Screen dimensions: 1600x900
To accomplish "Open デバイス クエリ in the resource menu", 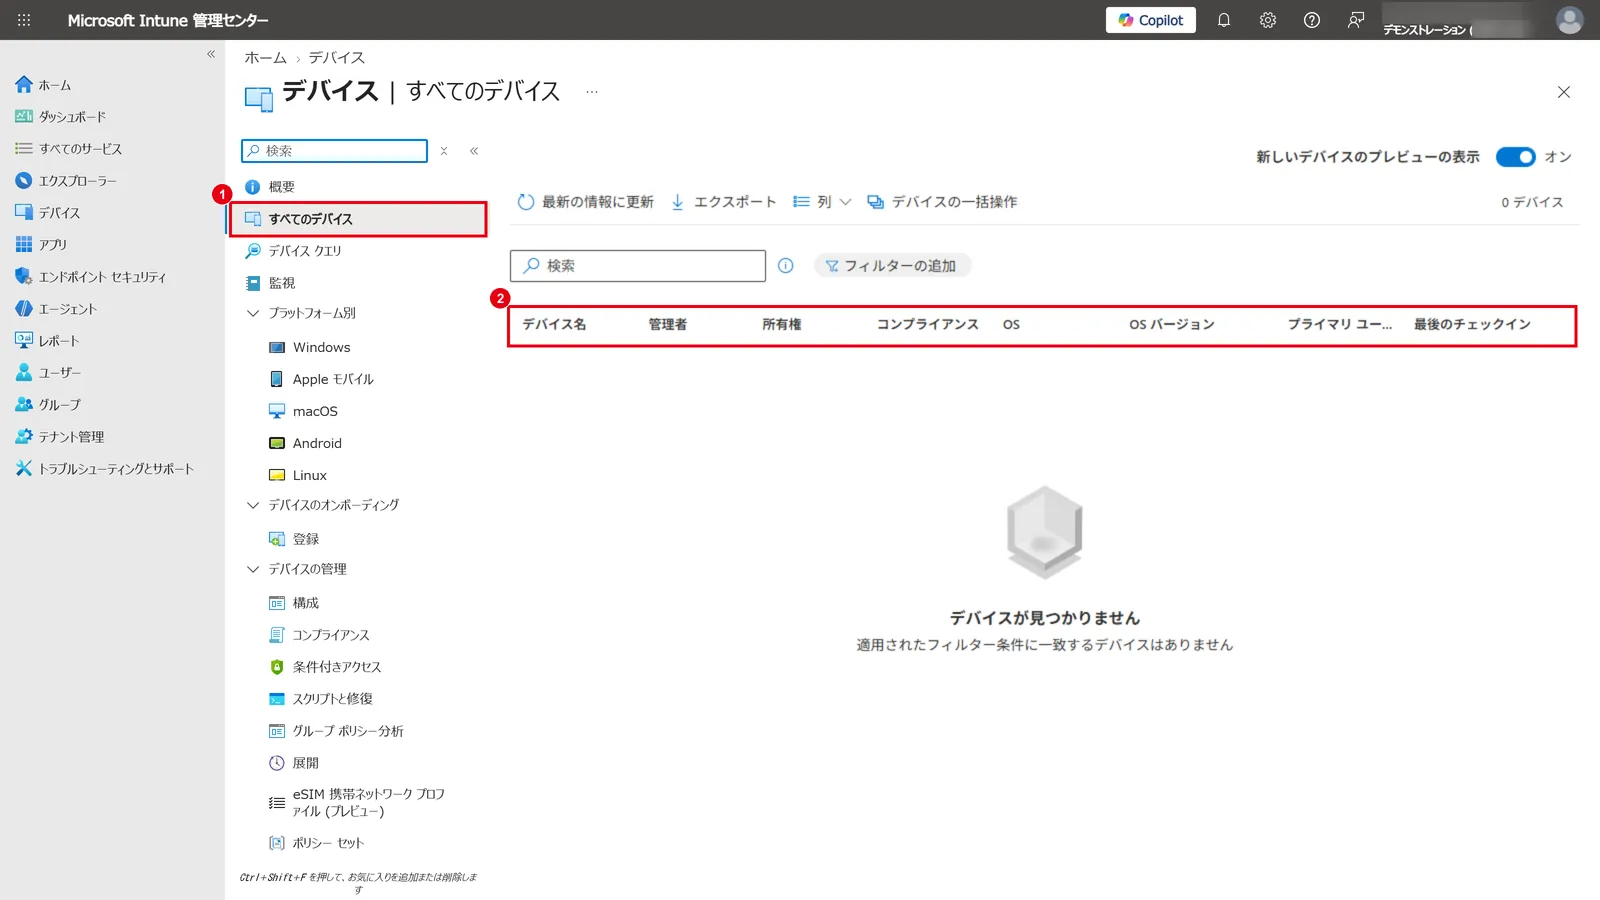I will click(293, 251).
